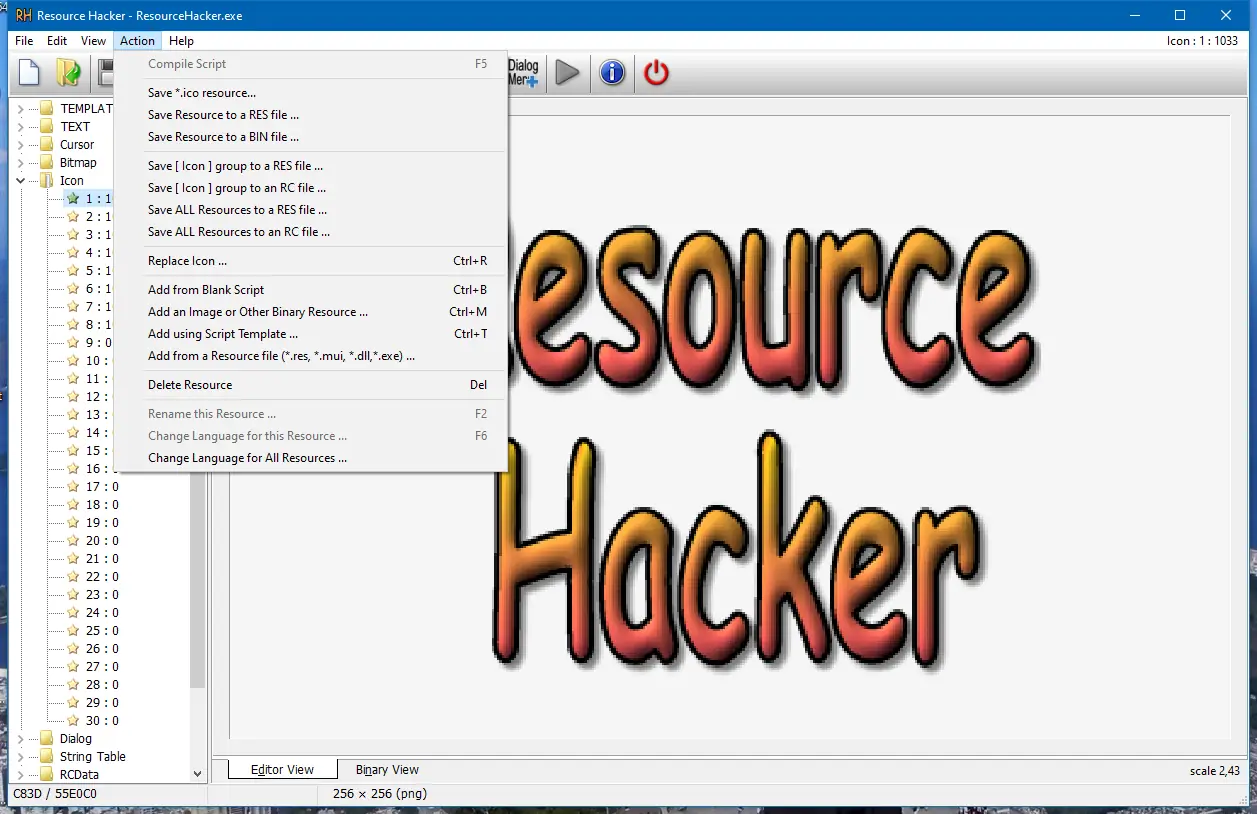This screenshot has width=1257, height=814.
Task: Choose Delete Resource menu entry
Action: (311, 385)
